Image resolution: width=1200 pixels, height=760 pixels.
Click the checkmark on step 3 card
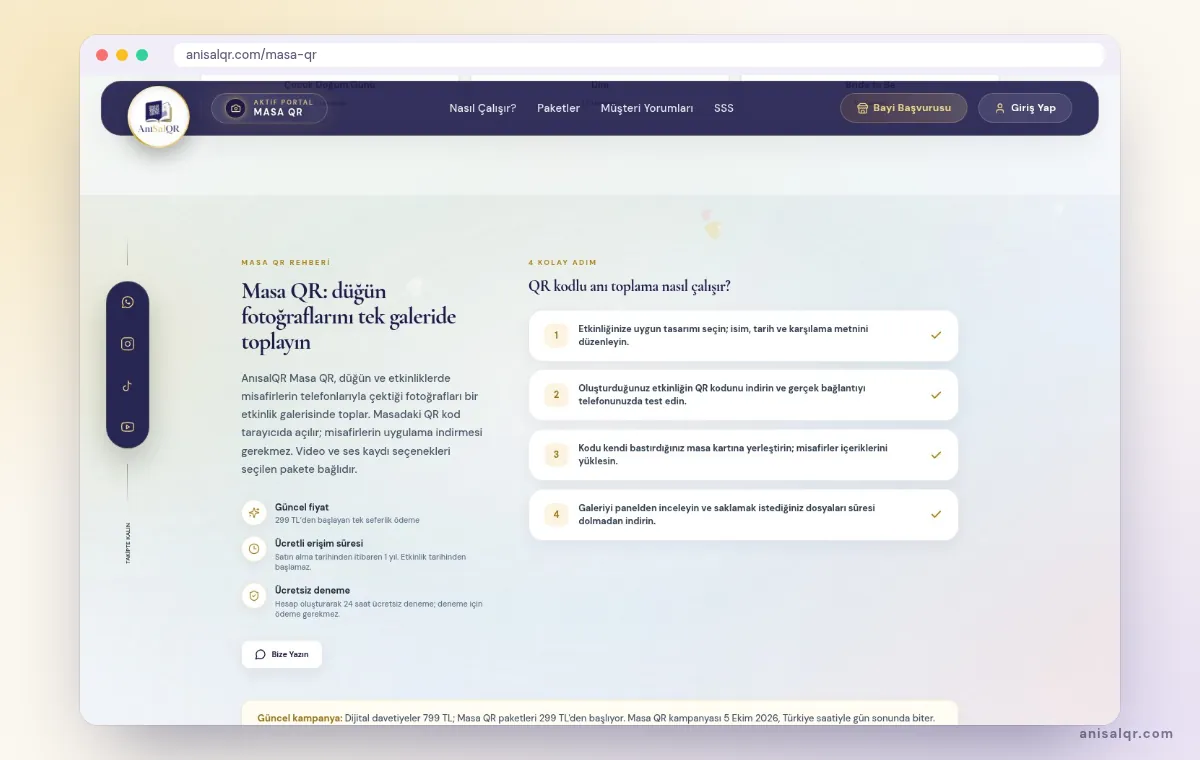[x=936, y=455]
